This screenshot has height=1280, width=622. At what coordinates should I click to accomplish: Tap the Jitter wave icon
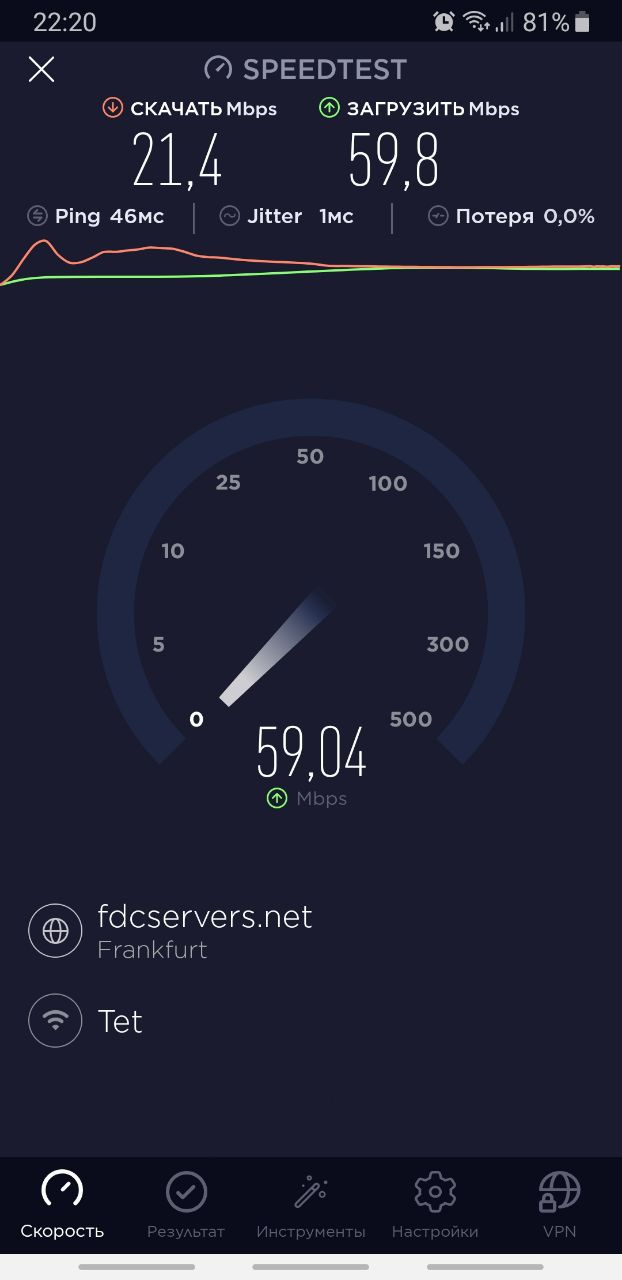[x=230, y=216]
